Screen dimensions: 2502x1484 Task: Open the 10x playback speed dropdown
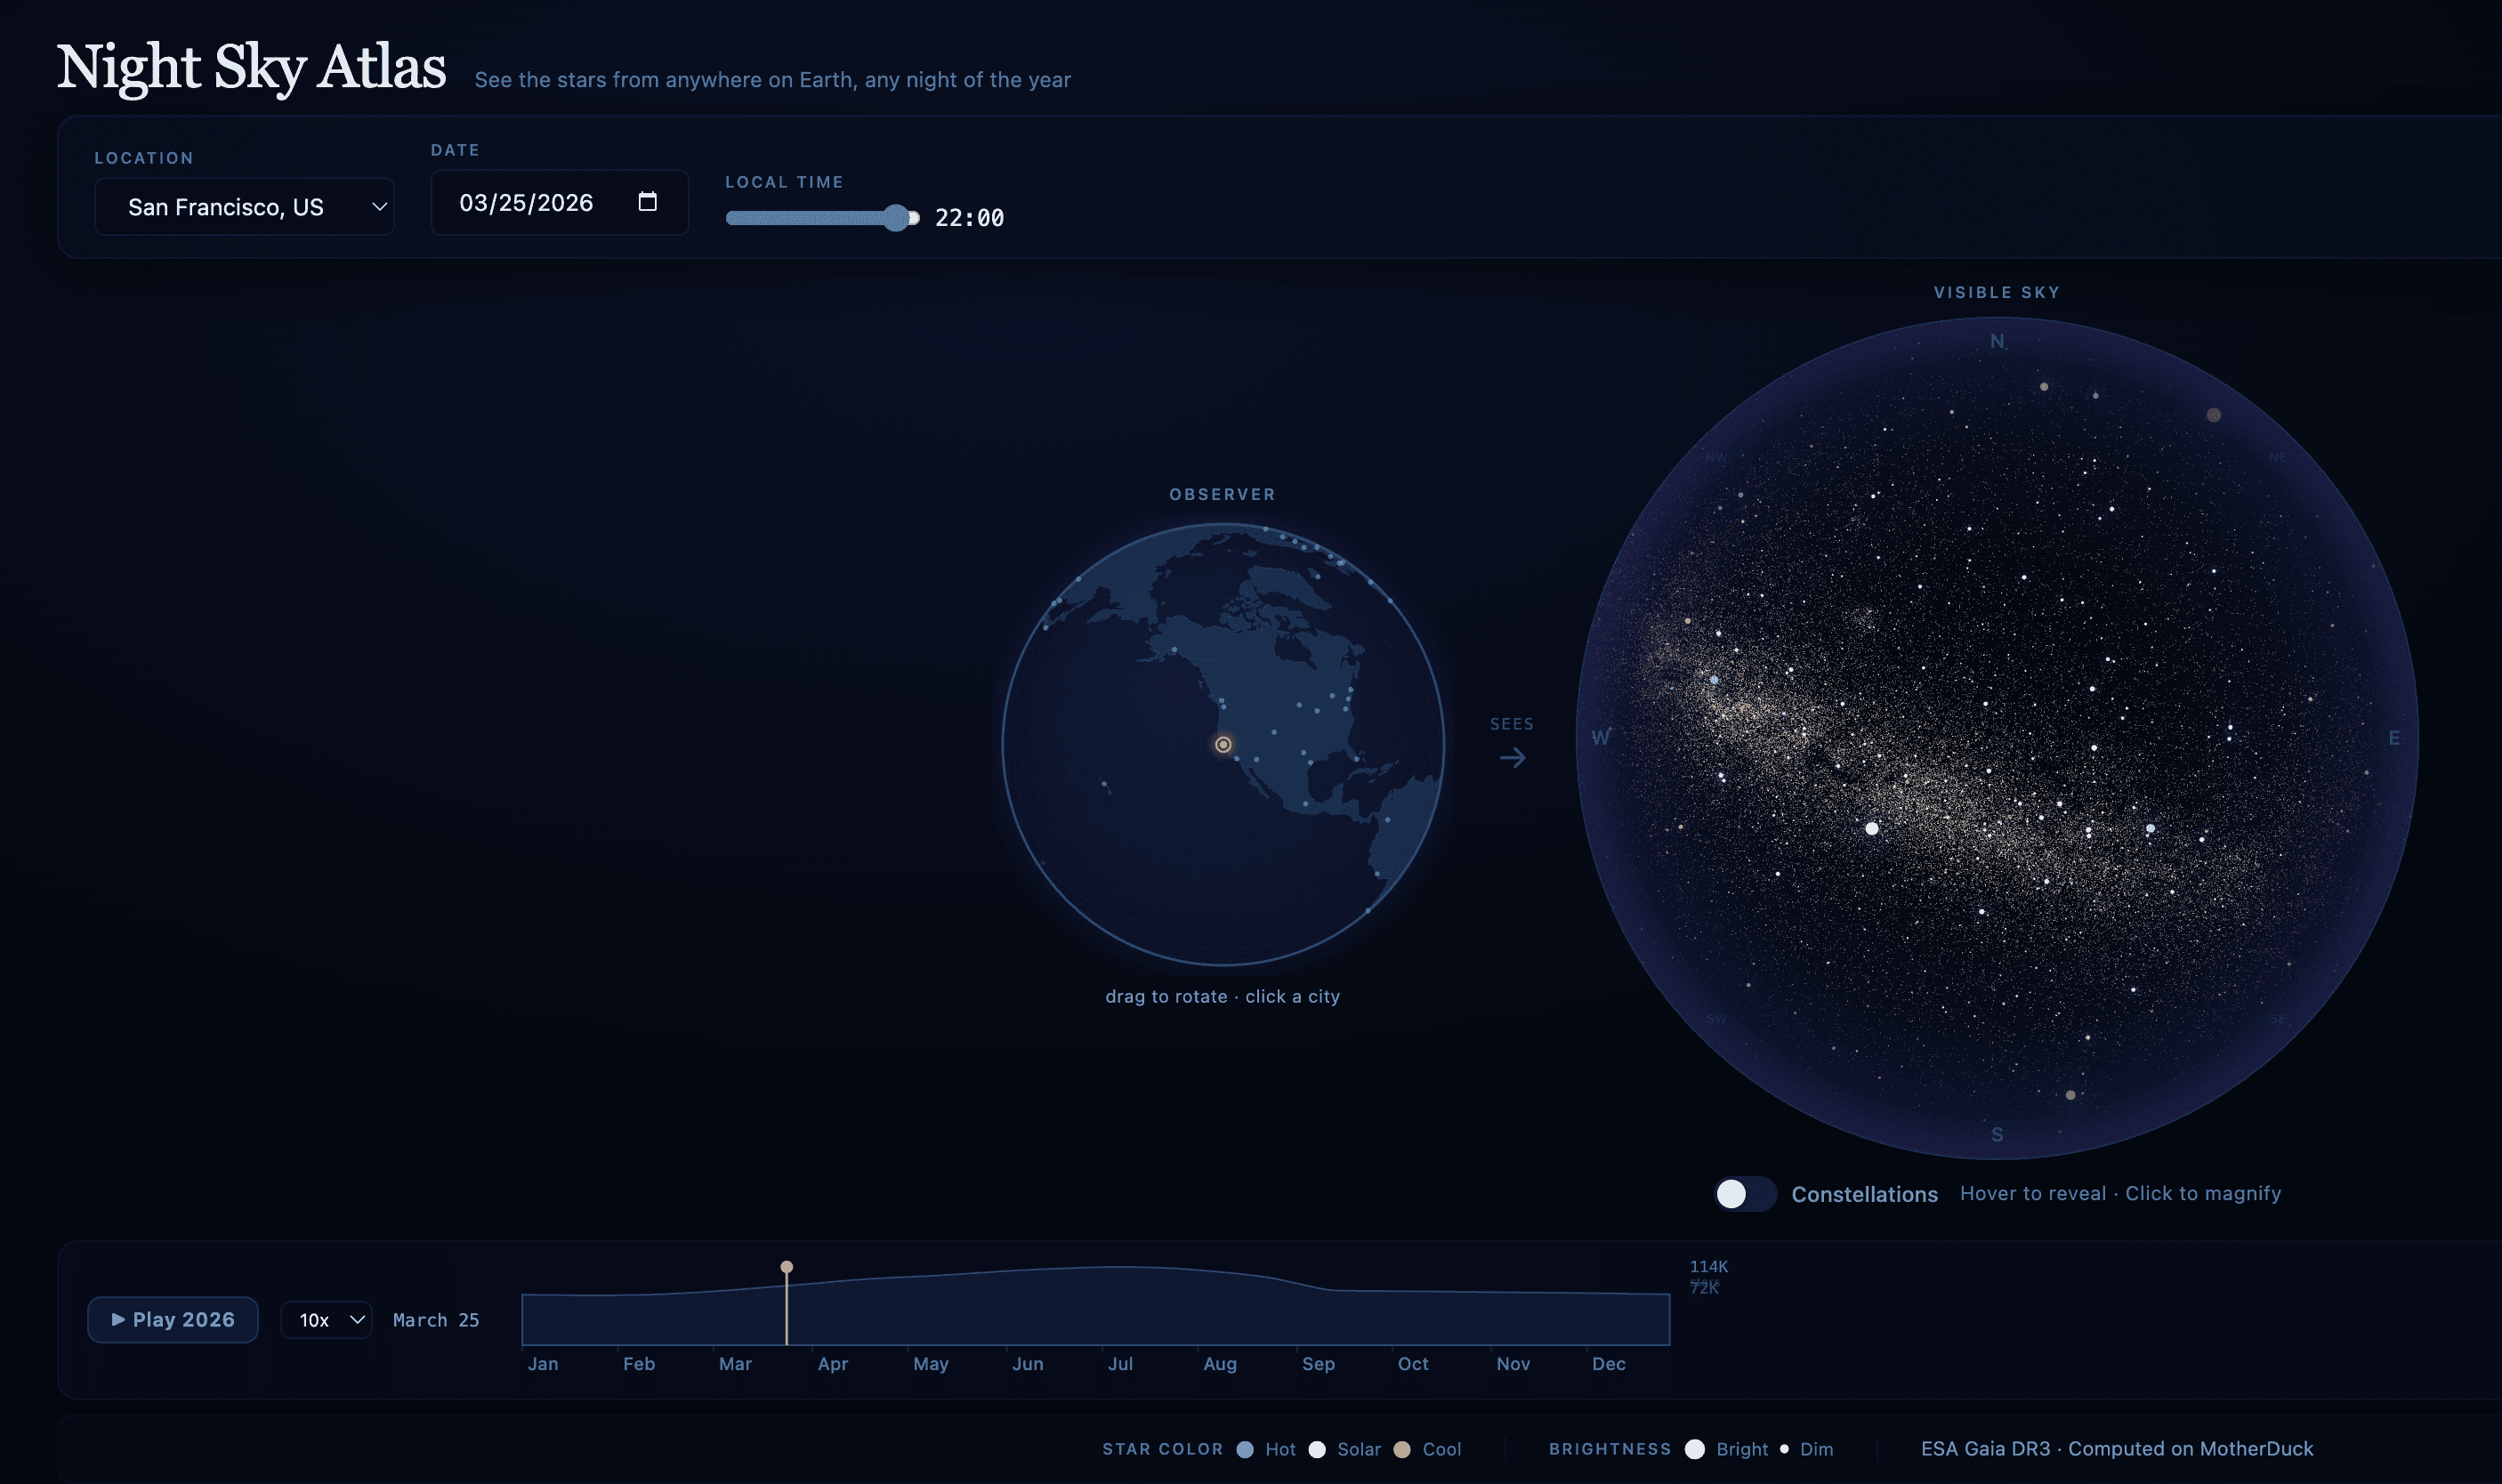tap(326, 1320)
